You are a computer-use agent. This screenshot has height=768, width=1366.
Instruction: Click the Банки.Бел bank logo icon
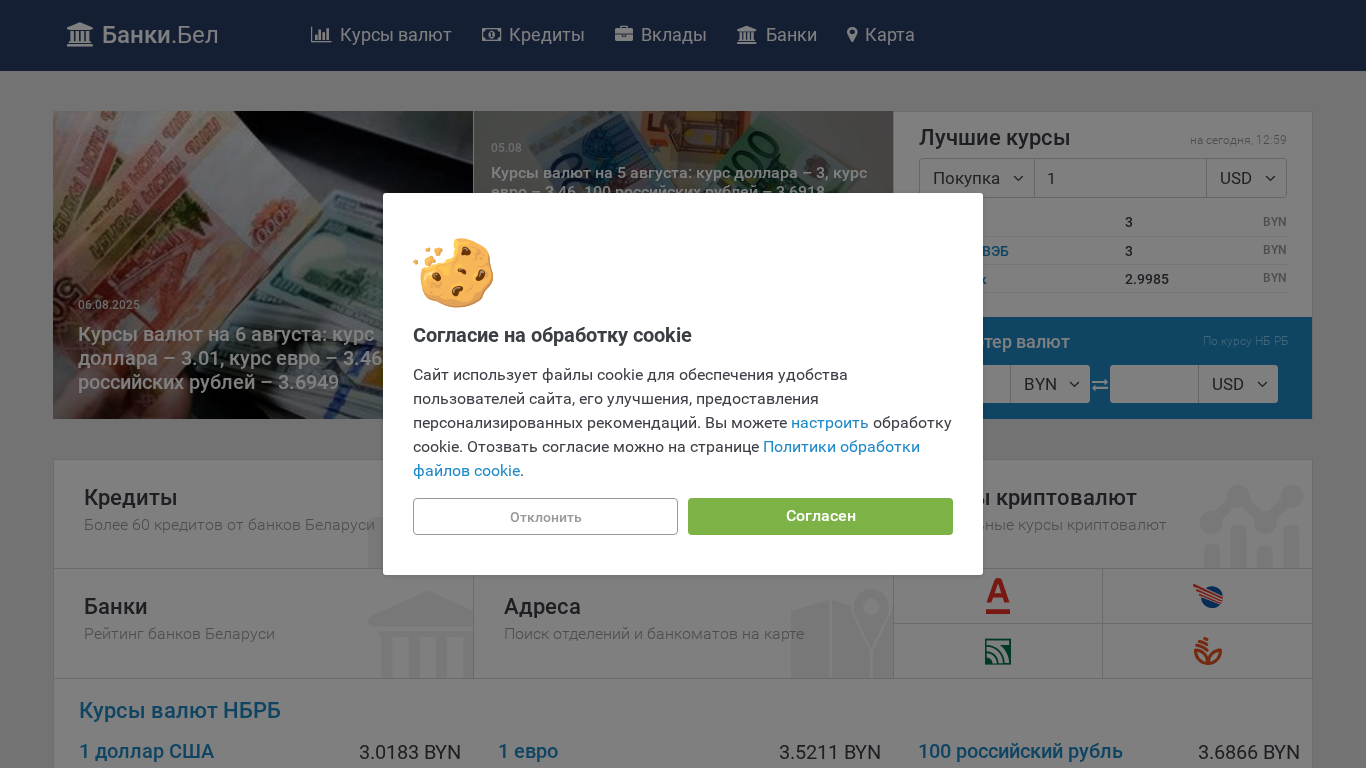(x=80, y=35)
